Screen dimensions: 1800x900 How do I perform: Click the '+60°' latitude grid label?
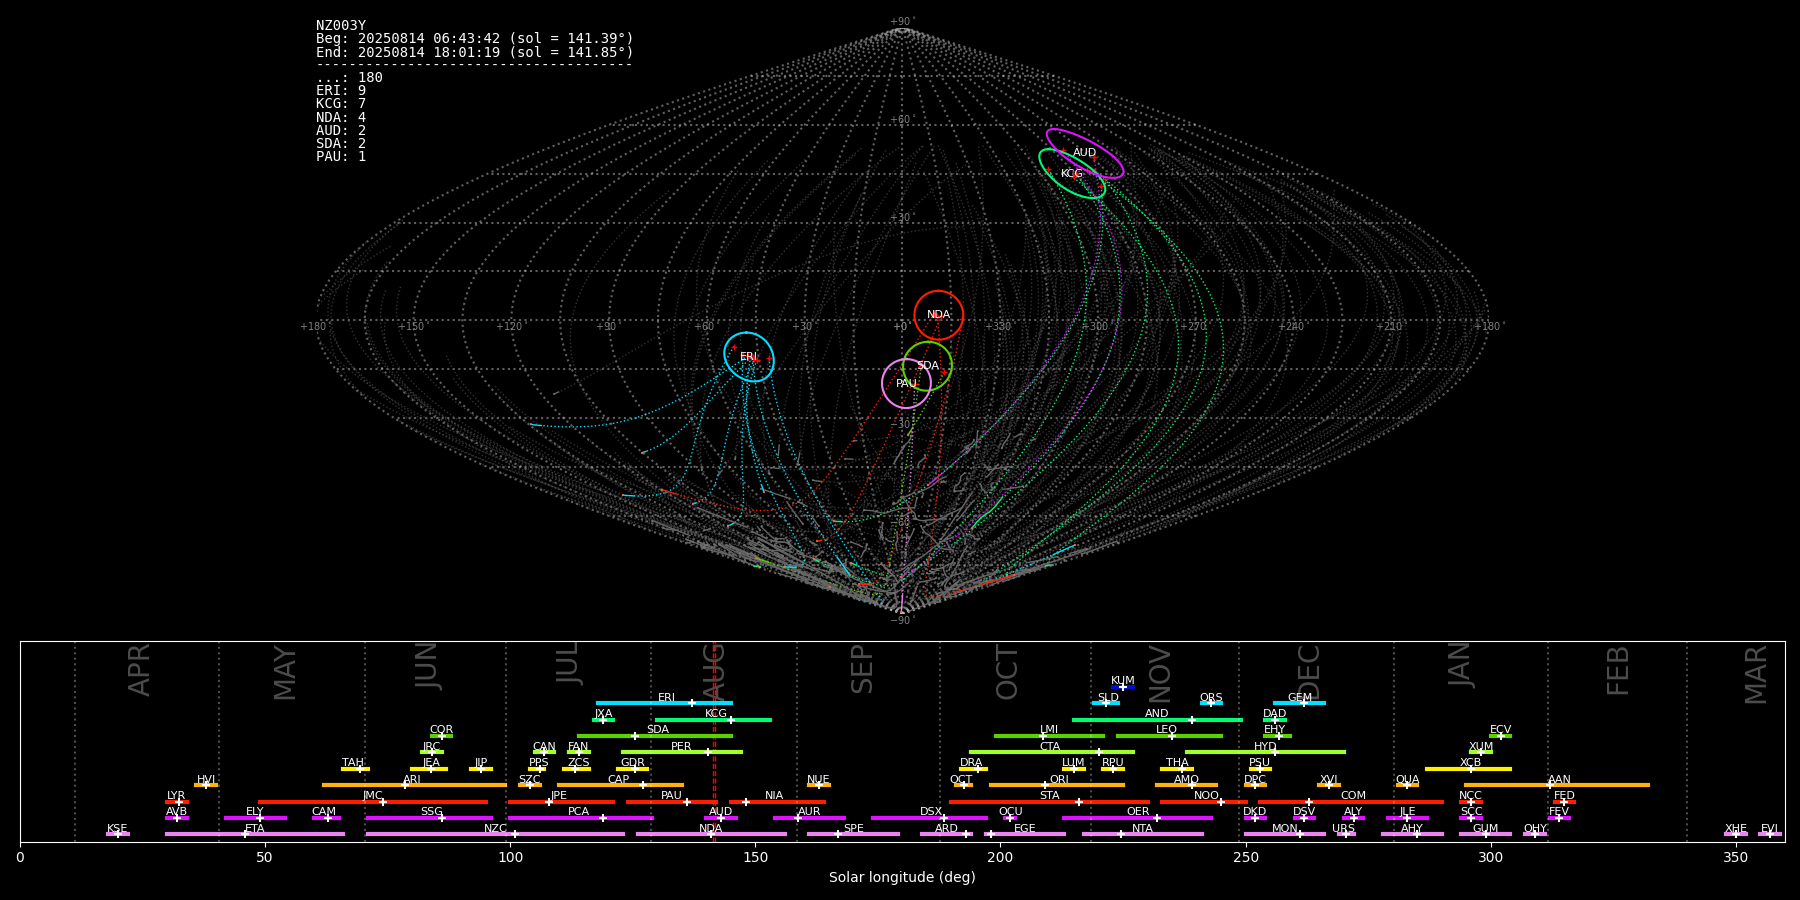[902, 120]
